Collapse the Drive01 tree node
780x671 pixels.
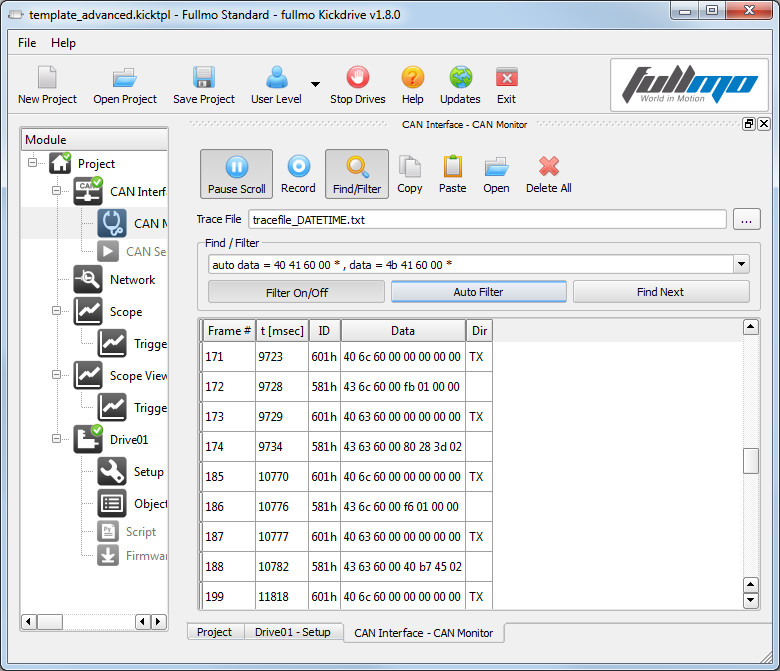pos(59,440)
